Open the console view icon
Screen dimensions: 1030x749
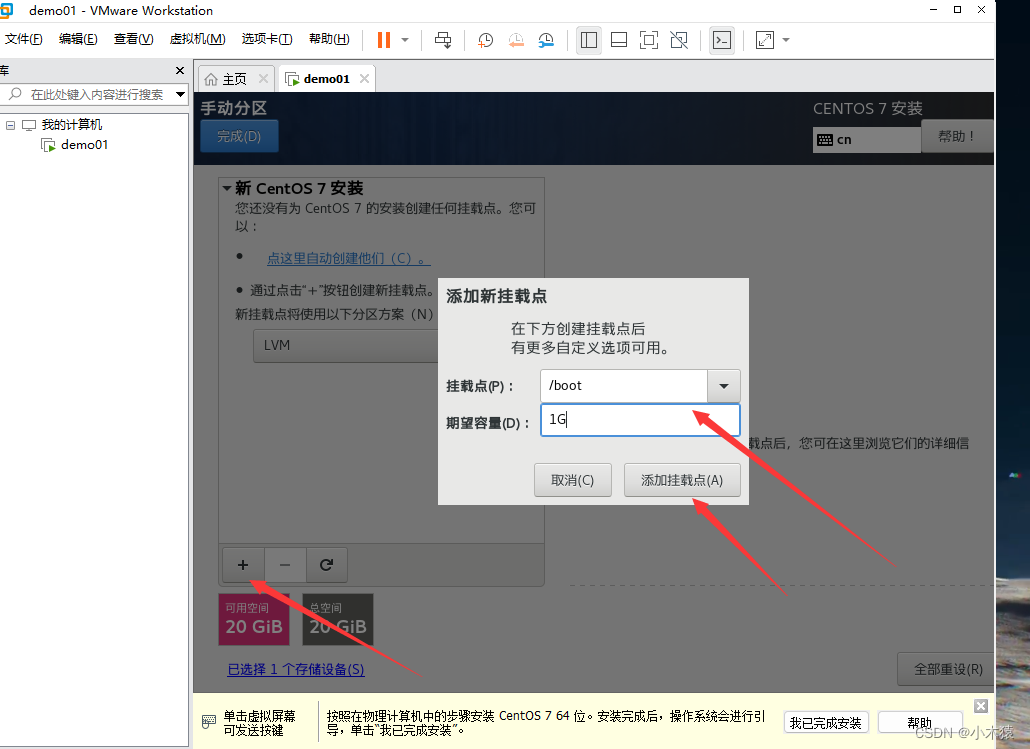point(722,40)
